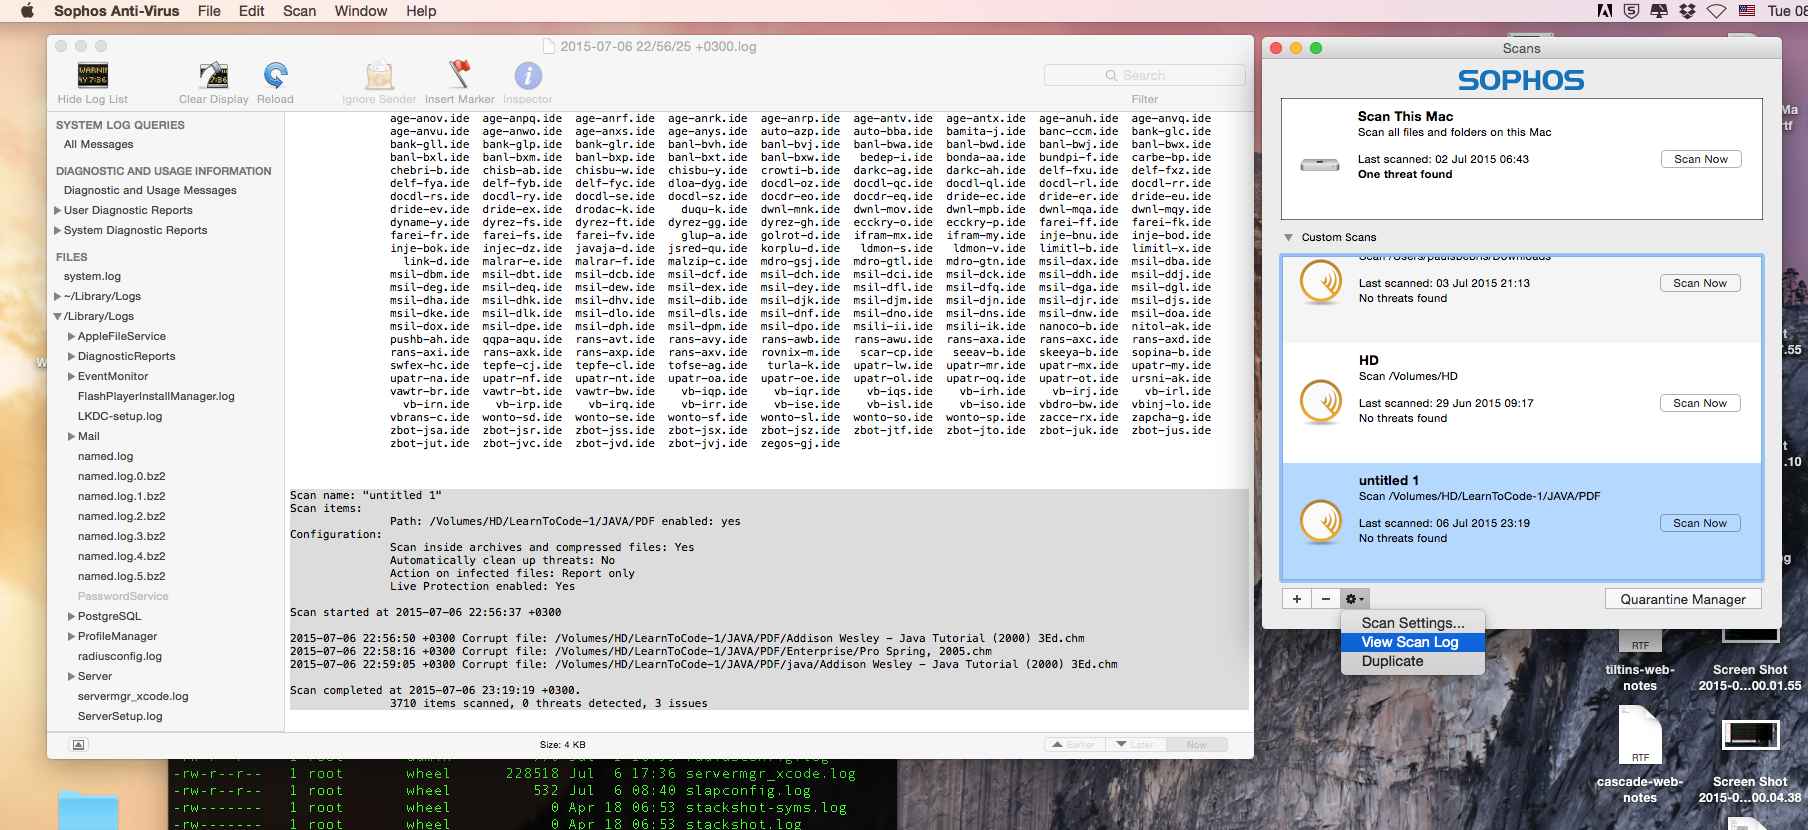Open the File menu
Screen dimensions: 1808x830
click(209, 11)
